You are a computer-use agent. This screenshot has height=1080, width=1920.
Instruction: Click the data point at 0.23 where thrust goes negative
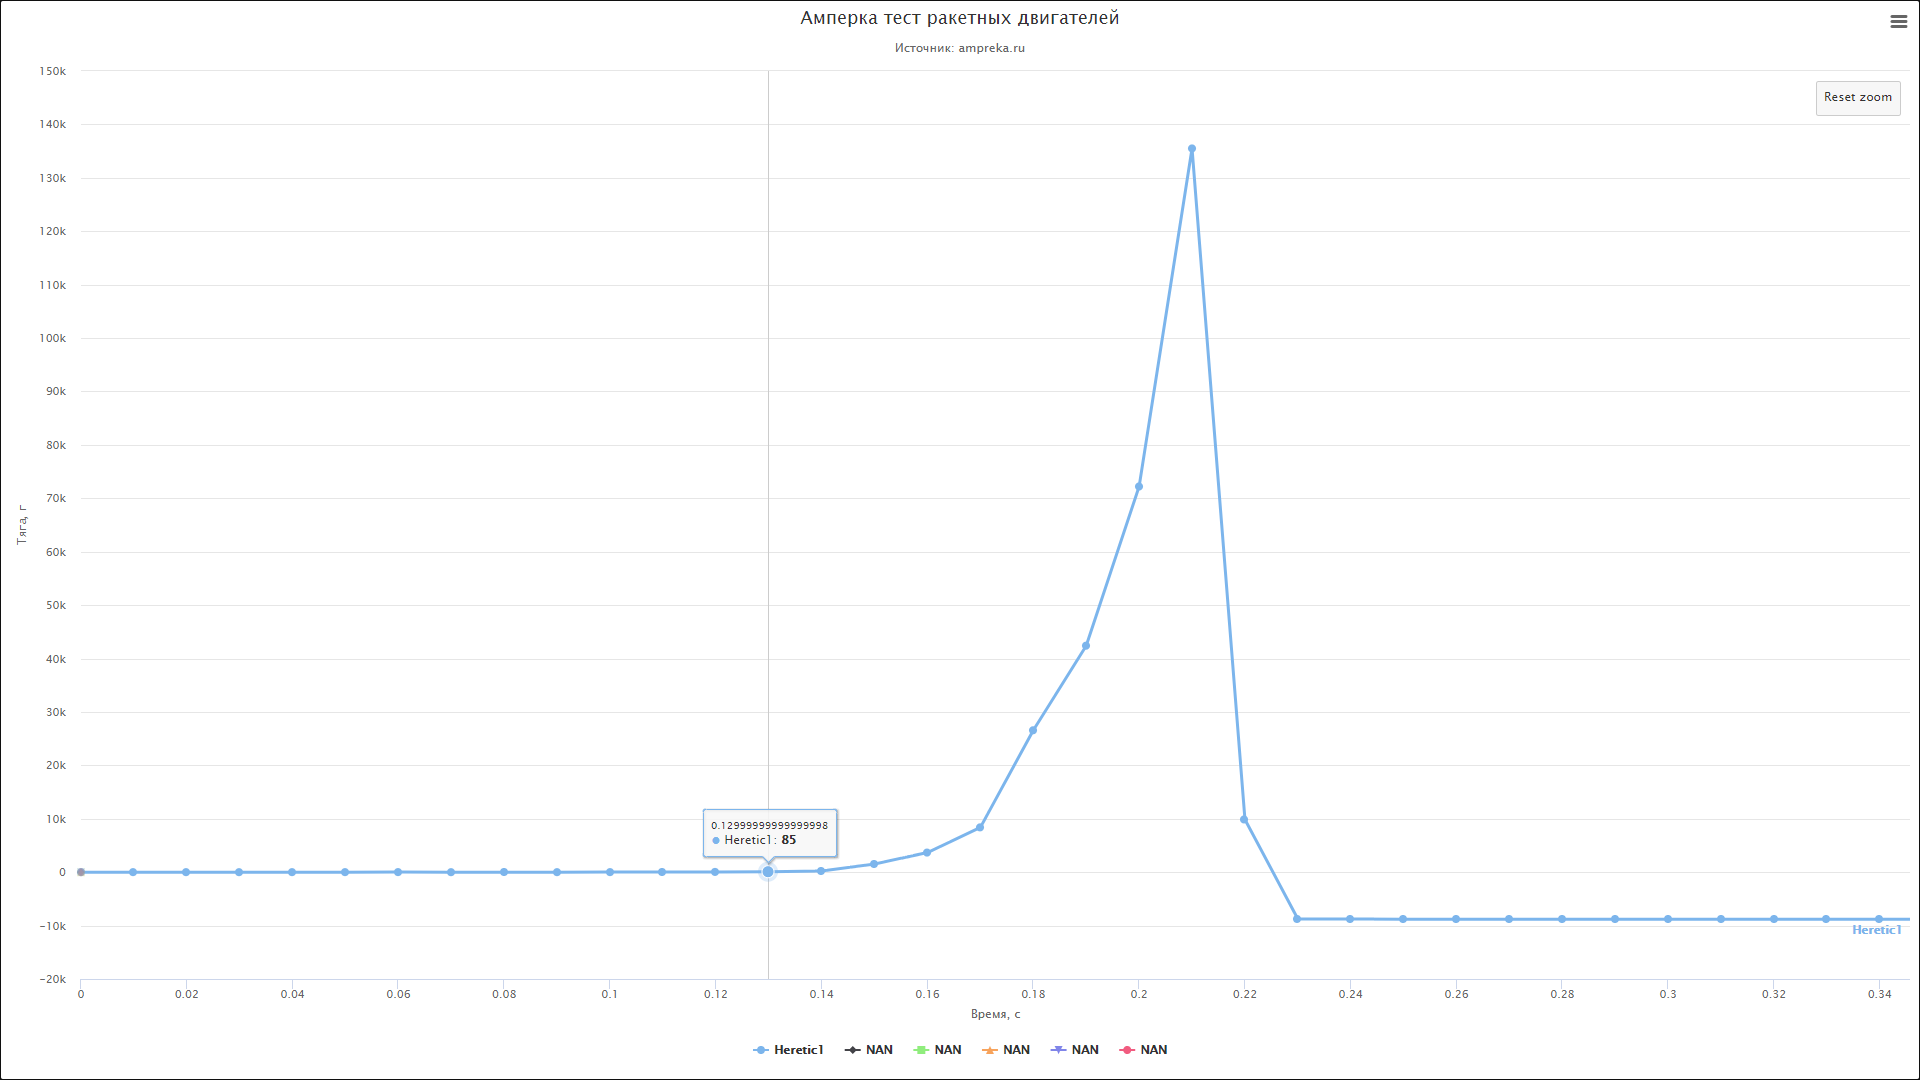tap(1297, 919)
